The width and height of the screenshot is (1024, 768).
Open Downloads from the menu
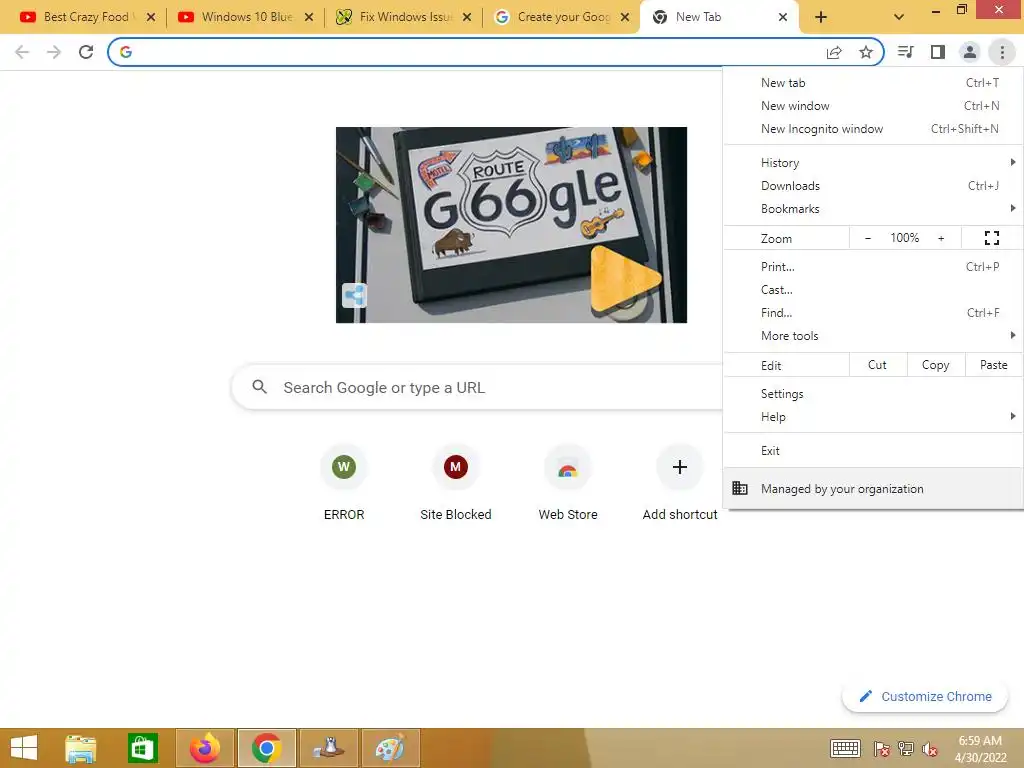click(x=873, y=185)
